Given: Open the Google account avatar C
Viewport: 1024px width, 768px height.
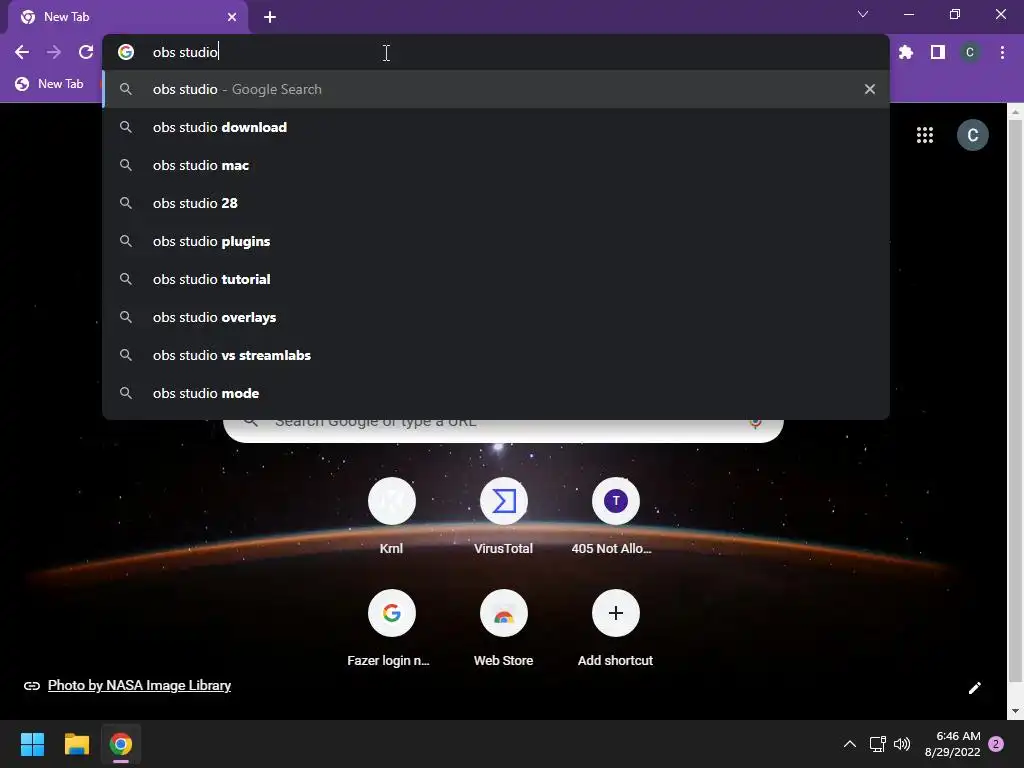Looking at the screenshot, I should (x=972, y=135).
